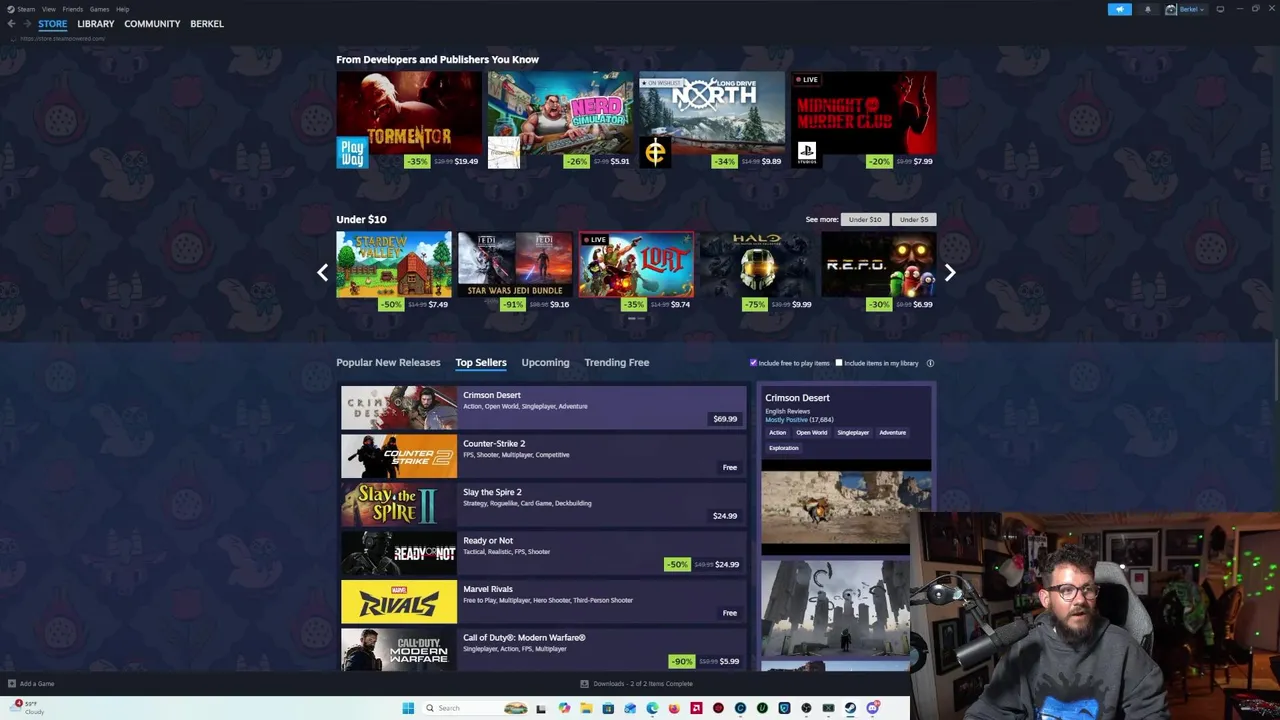1280x720 pixels.
Task: Go forward with the right arrow
Action: (27, 24)
